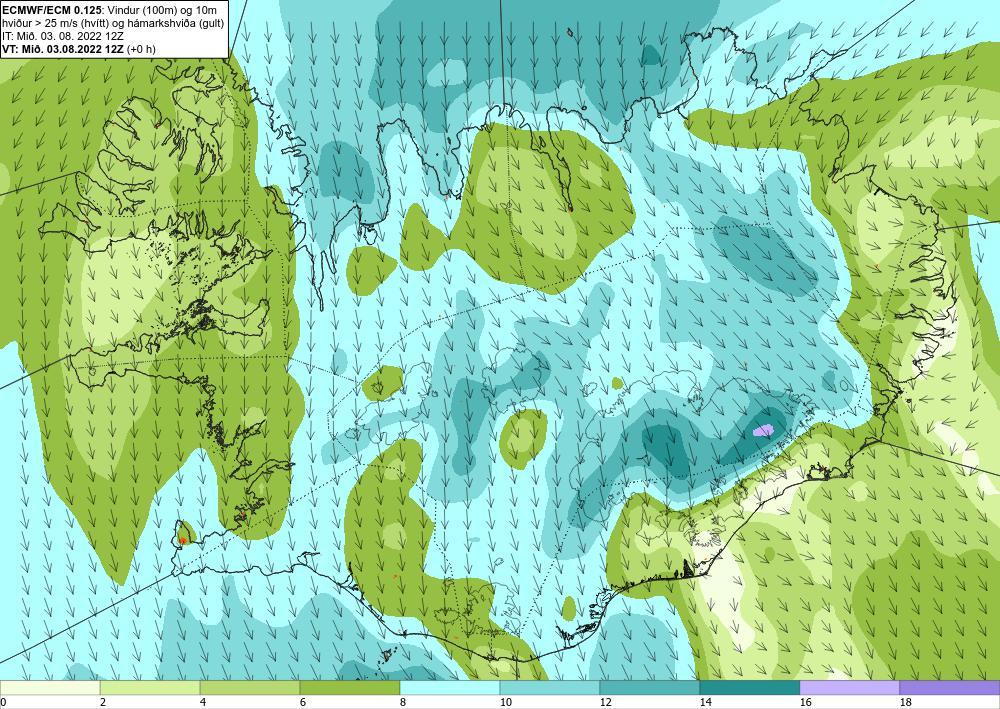The height and width of the screenshot is (709, 1000).
Task: Click the legend label '10'
Action: click(506, 703)
